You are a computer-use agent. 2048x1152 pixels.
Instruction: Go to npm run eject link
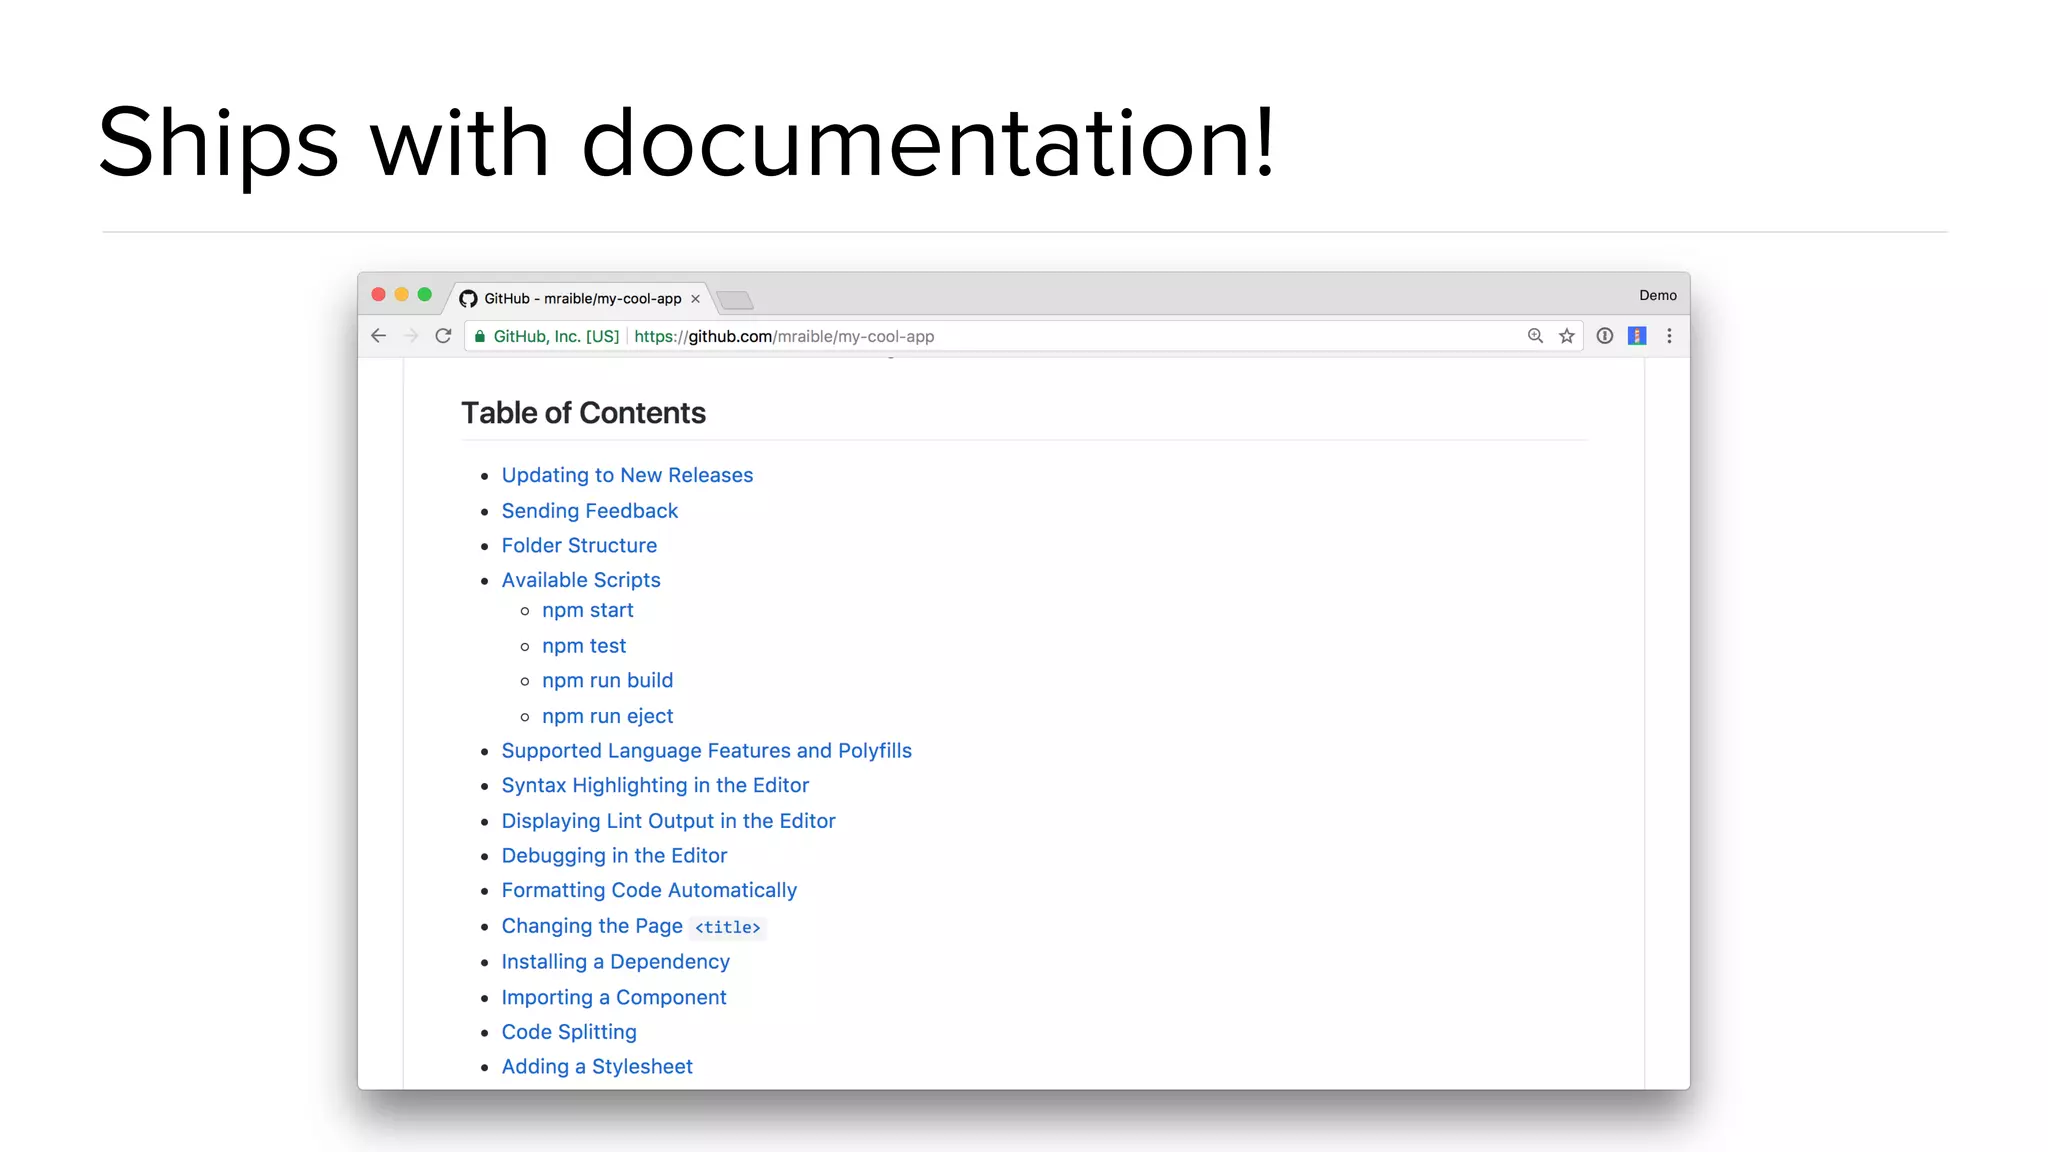pyautogui.click(x=607, y=716)
